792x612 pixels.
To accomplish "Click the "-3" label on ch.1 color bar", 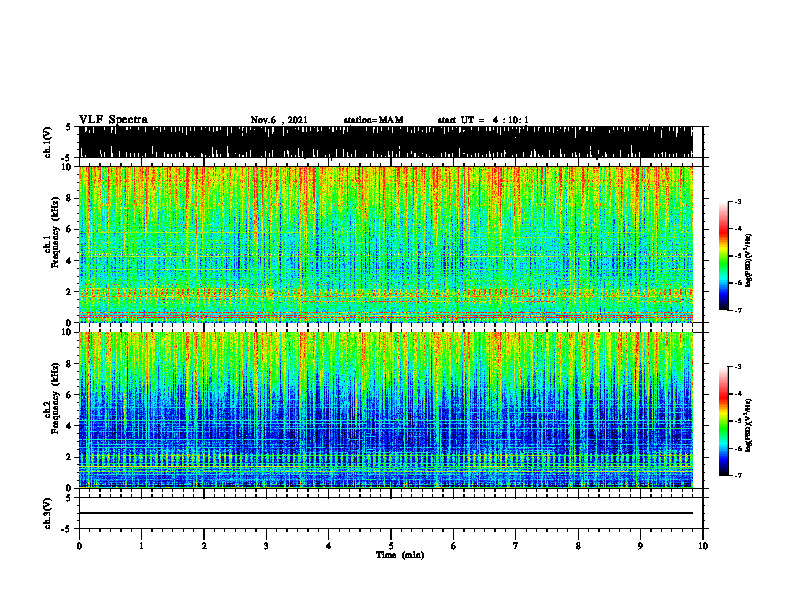I will point(737,201).
